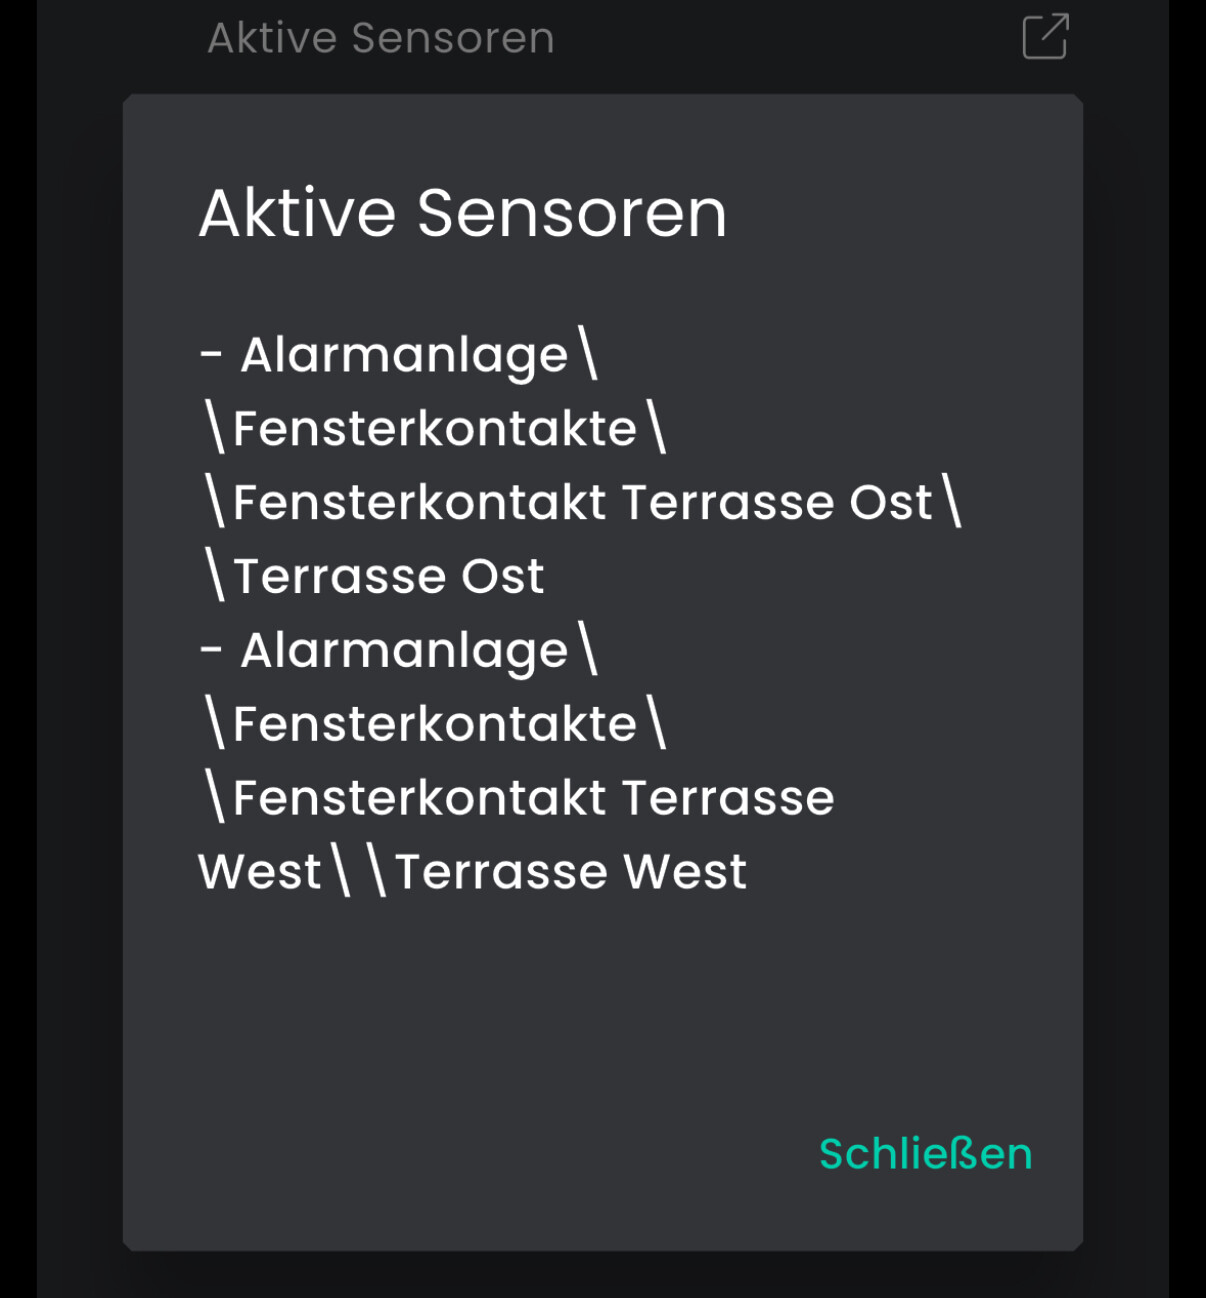
Task: Click the dash bullet before the first Alarmanlage
Action: tap(210, 356)
